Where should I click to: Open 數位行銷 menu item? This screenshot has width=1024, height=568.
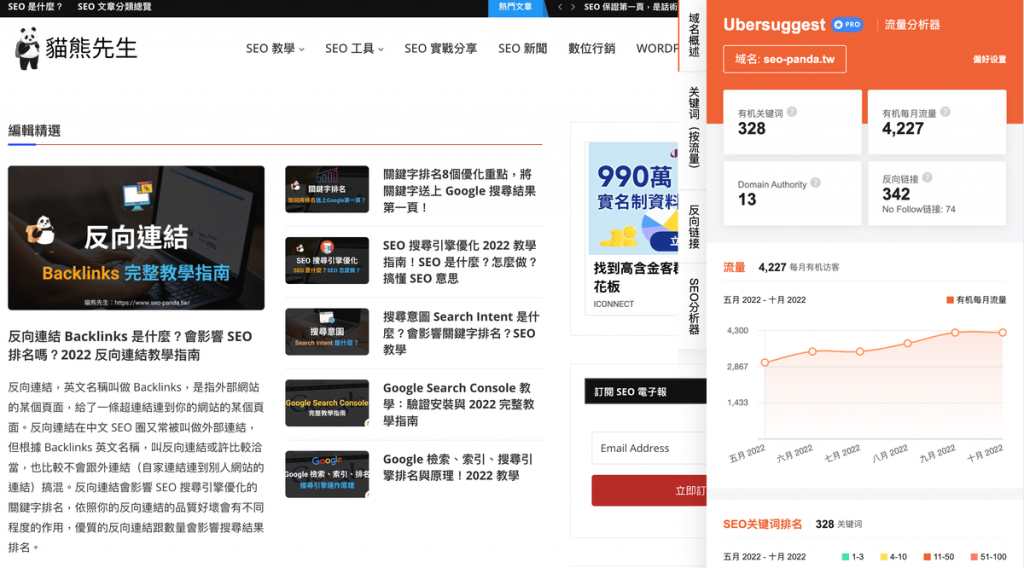(592, 48)
